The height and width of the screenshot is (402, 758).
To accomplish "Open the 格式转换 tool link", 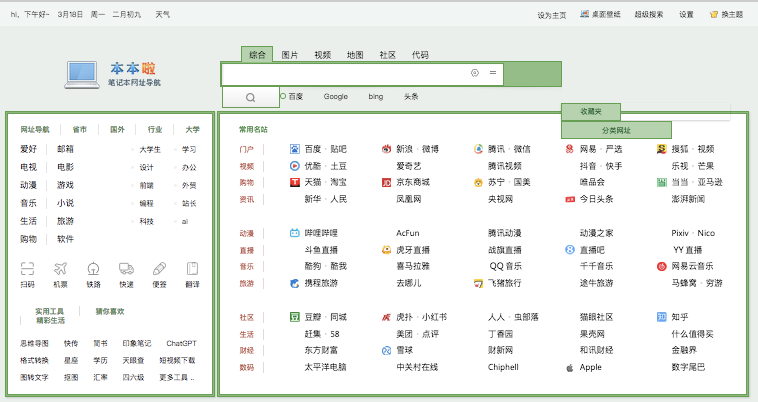I will [x=34, y=360].
